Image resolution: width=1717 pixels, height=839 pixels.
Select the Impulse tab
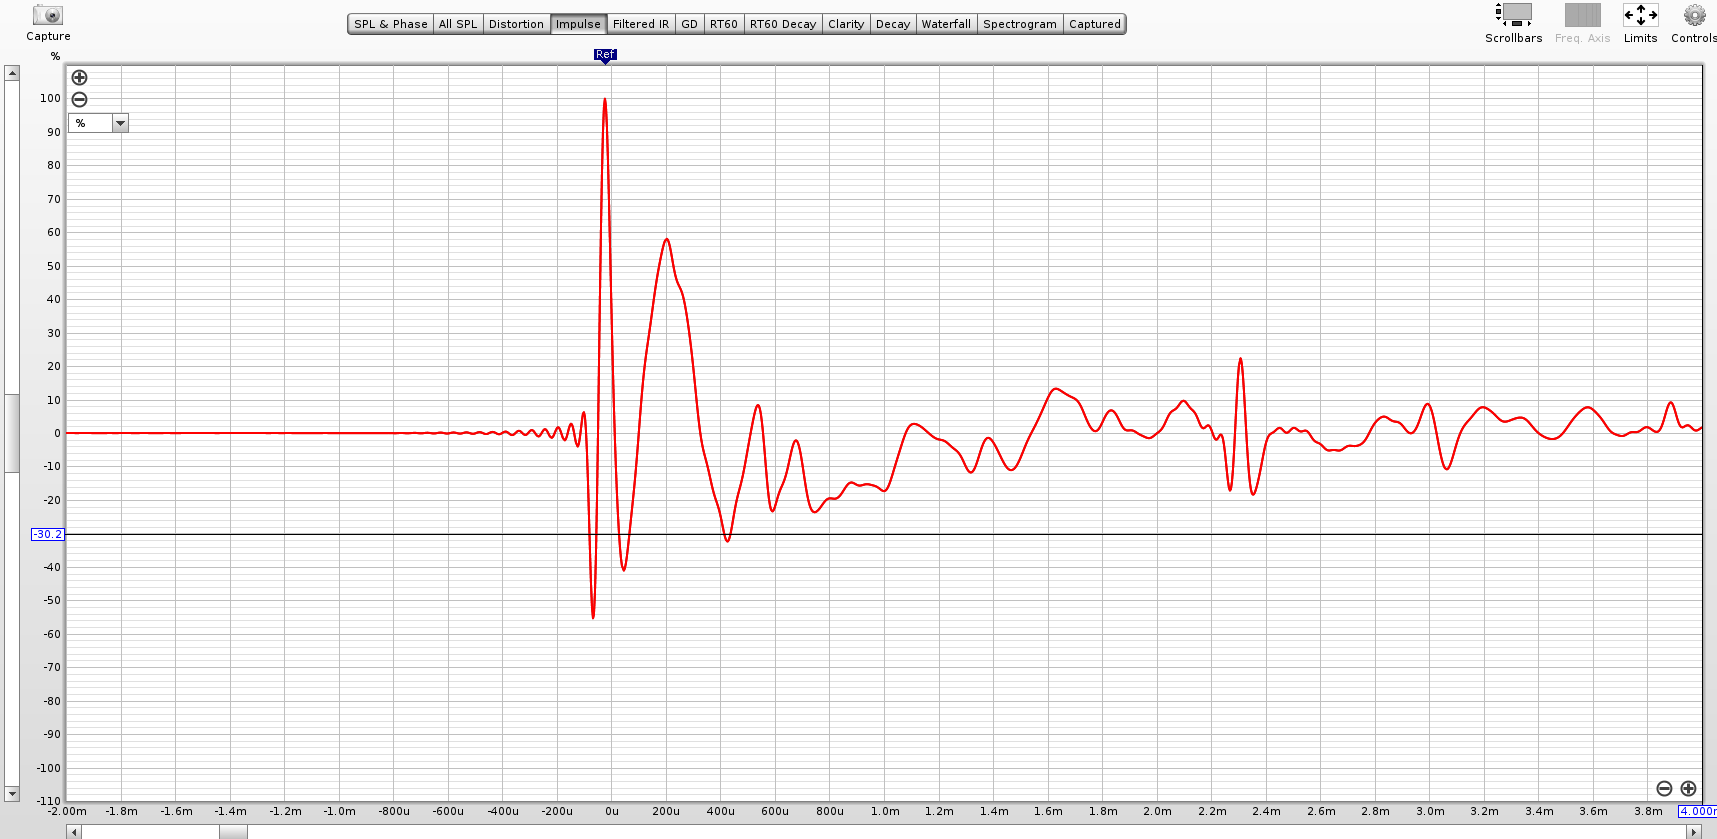click(578, 24)
